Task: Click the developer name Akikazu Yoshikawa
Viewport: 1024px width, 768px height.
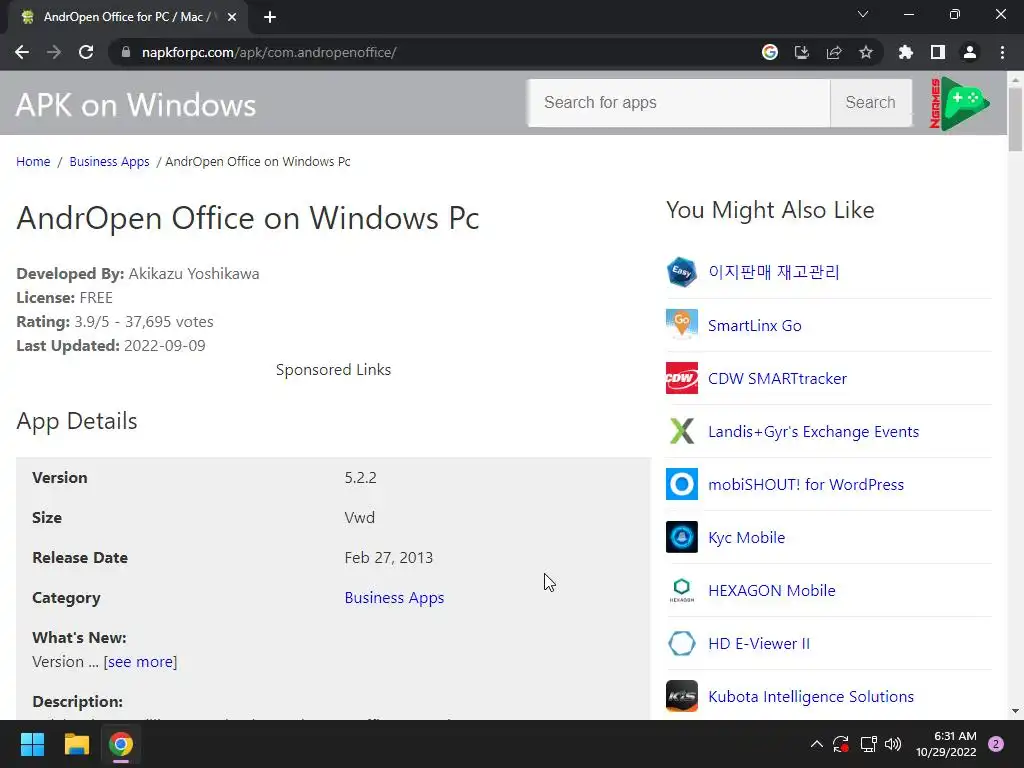Action: (194, 274)
